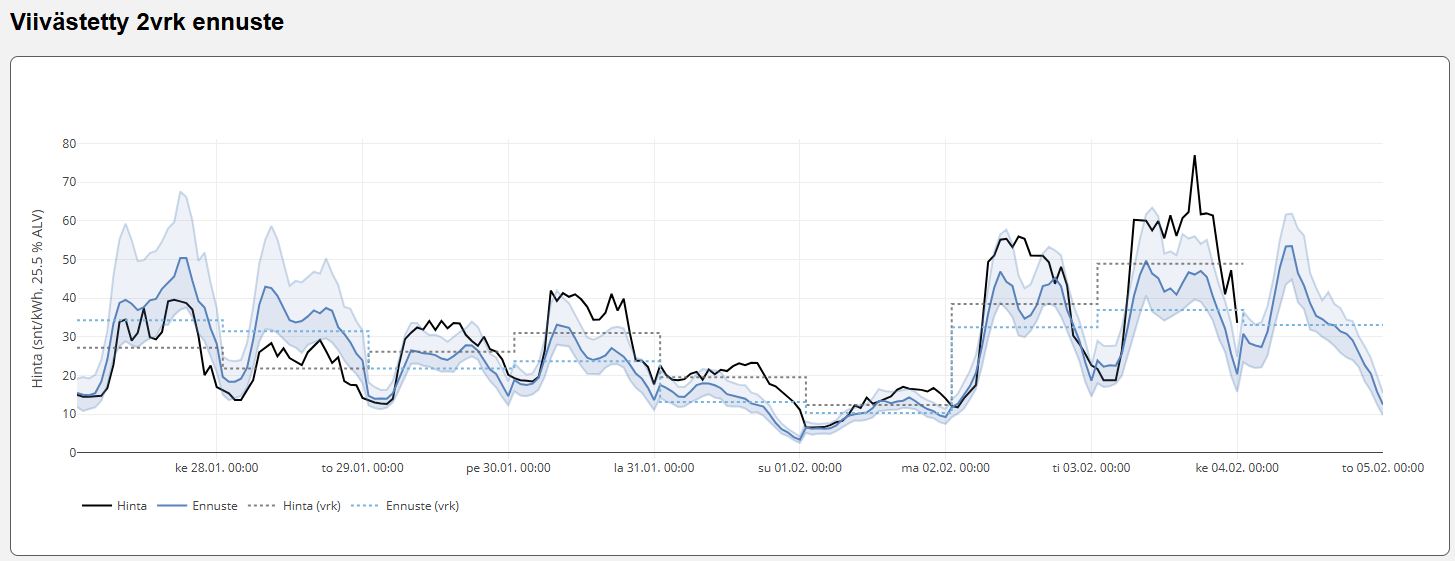
Task: Pick the ma 02.02. 00:00 date label
Action: (945, 467)
